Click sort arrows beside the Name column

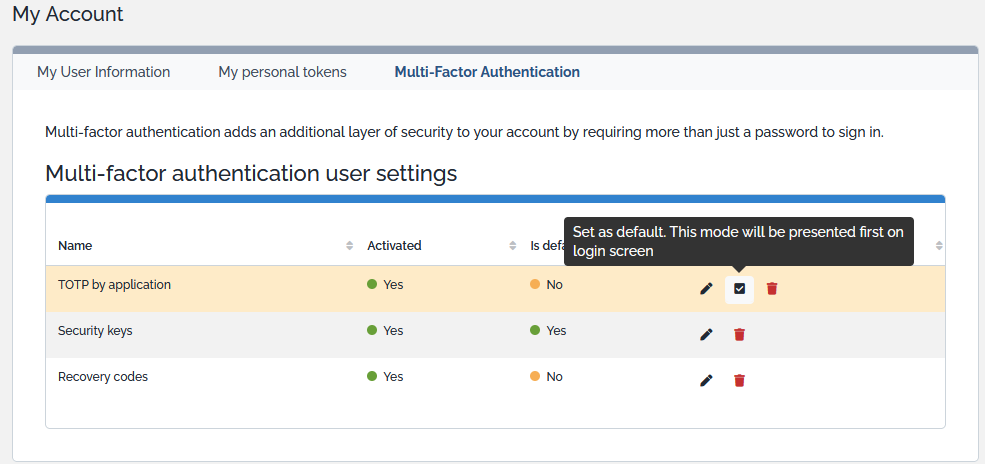point(349,246)
